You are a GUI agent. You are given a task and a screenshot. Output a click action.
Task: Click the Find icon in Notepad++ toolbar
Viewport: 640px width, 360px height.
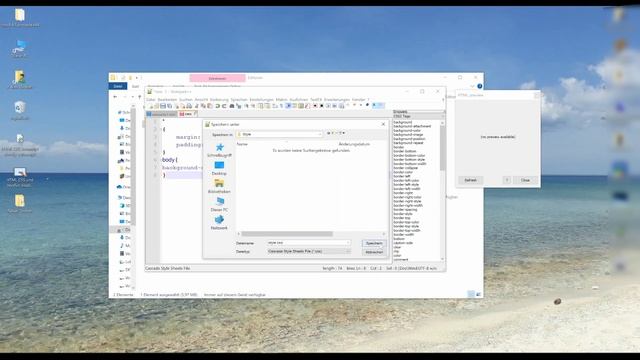pyautogui.click(x=231, y=106)
